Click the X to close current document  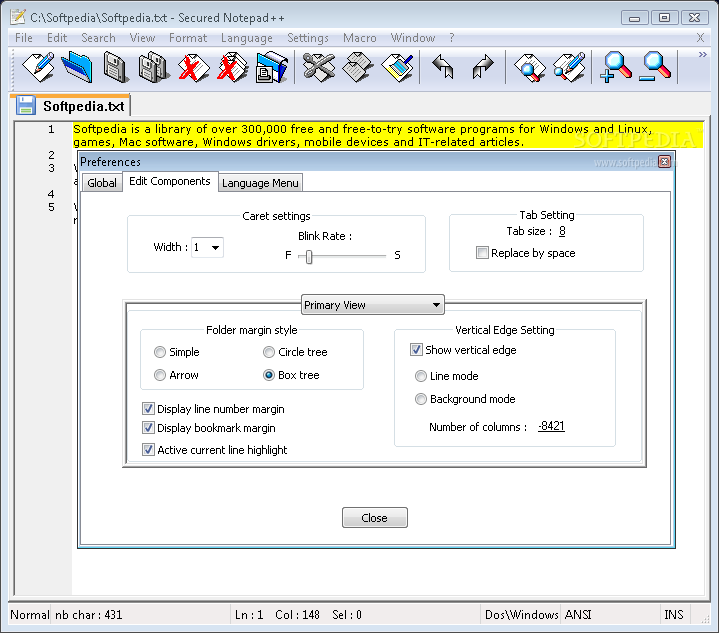700,38
